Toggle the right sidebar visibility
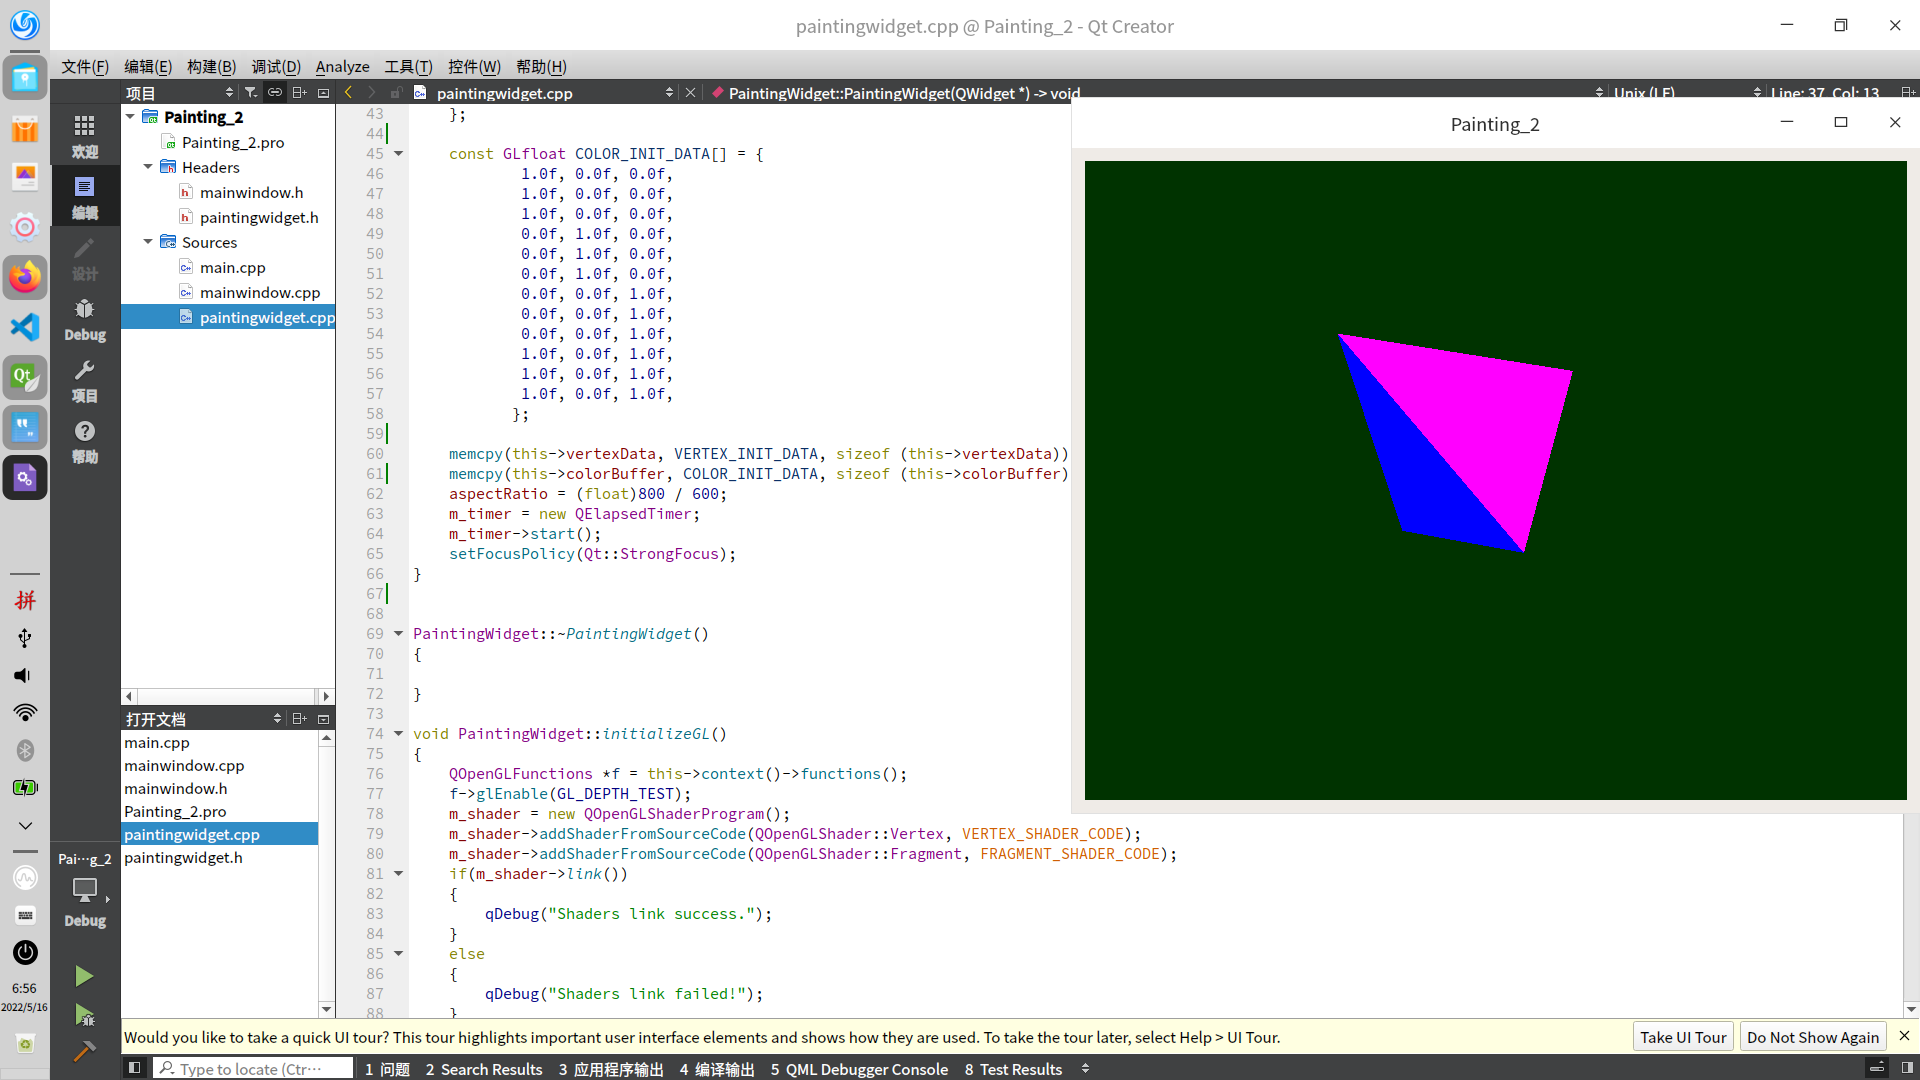The image size is (1920, 1080). 1907,1068
